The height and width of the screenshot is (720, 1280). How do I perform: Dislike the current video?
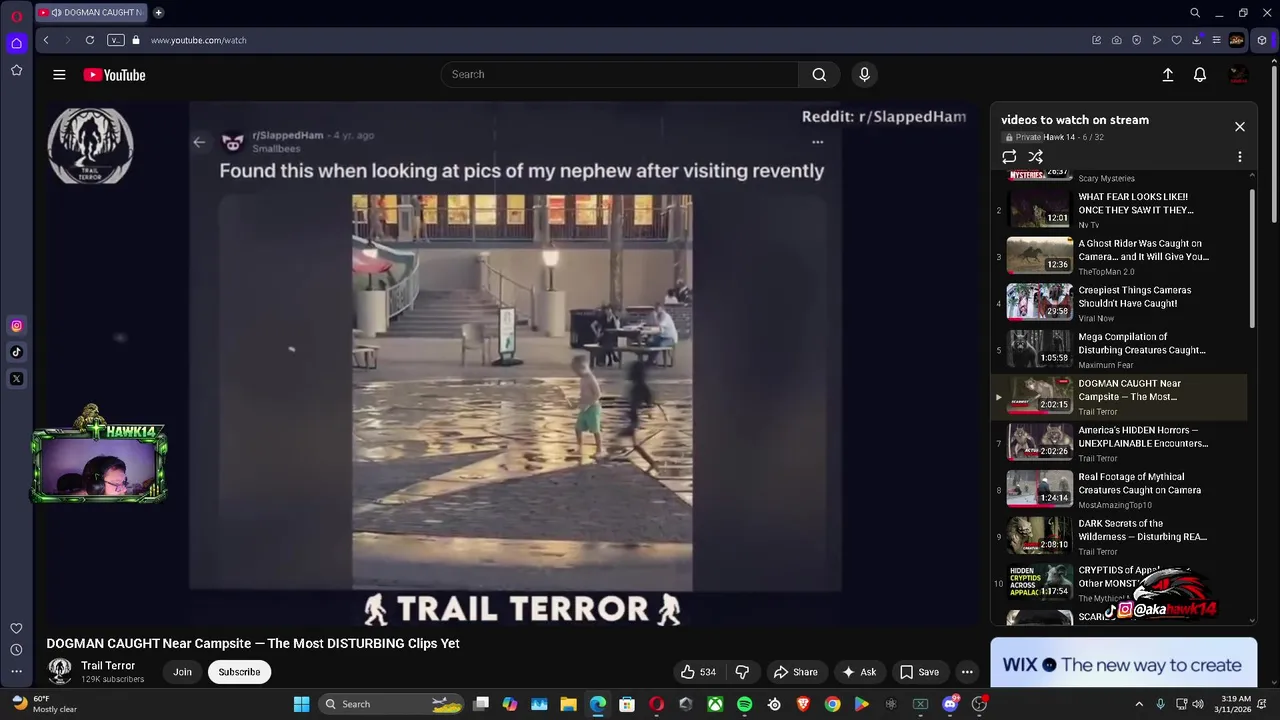[x=742, y=672]
